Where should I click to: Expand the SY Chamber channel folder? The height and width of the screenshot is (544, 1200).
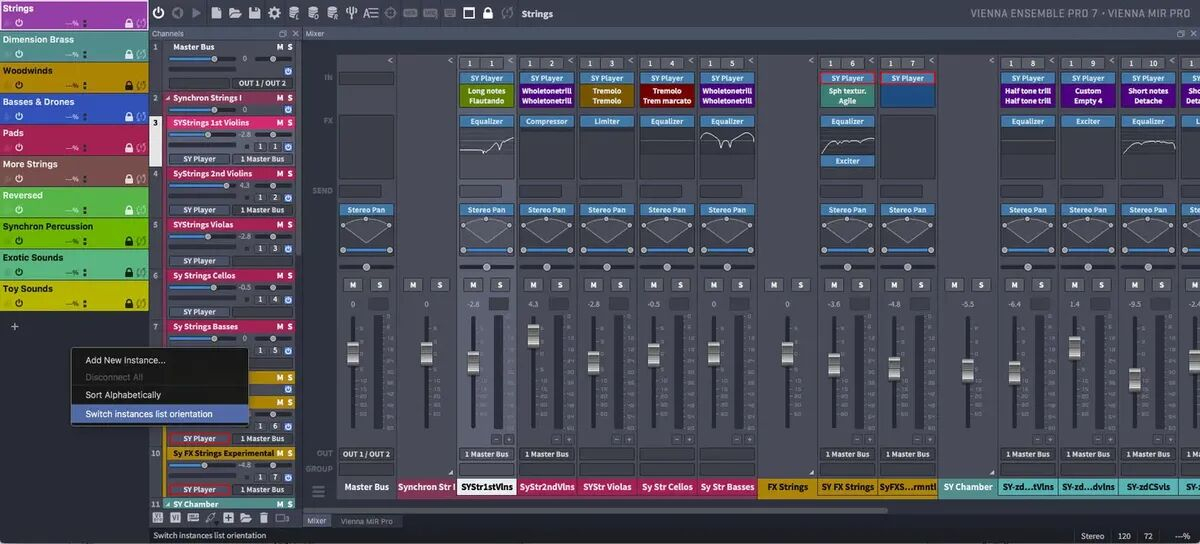tap(167, 504)
